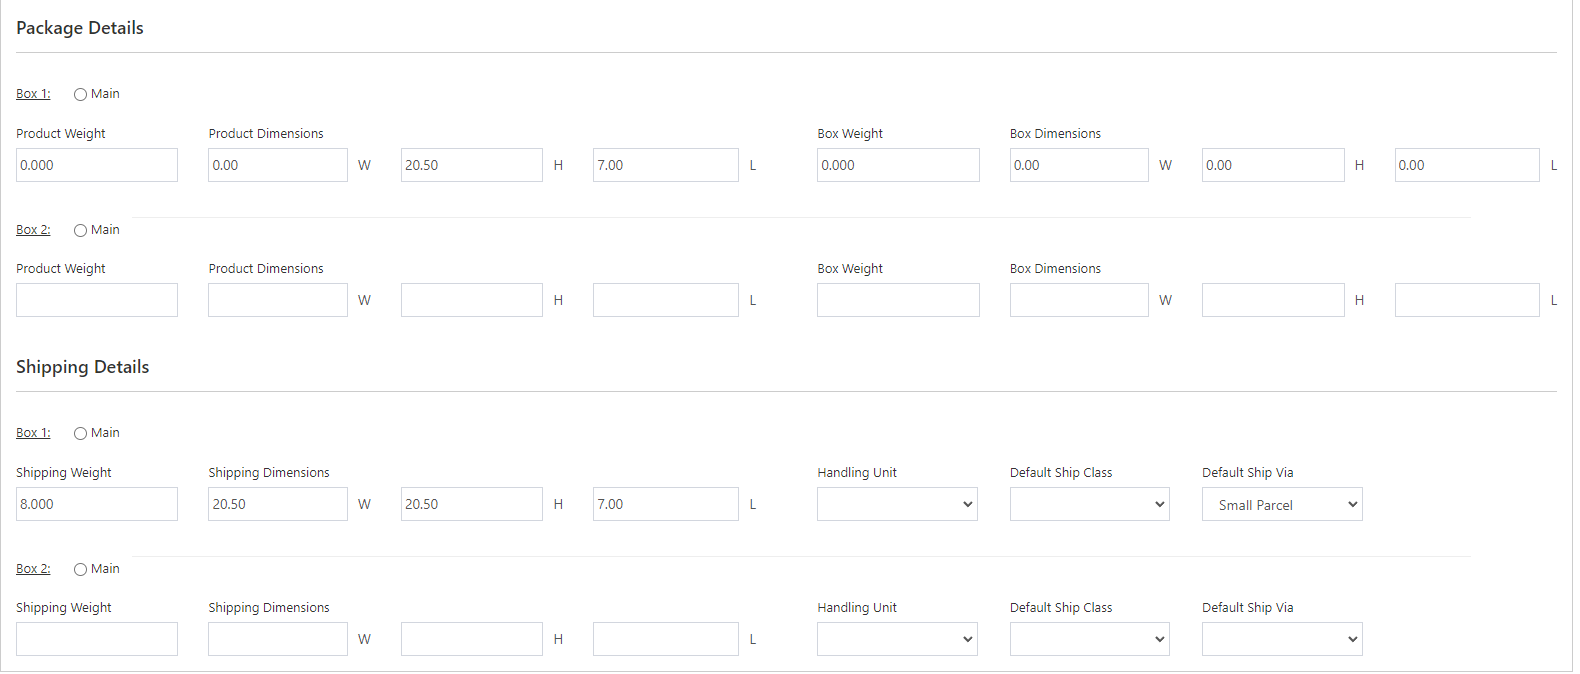Select Main radio for Shipping Details Box 2
The width and height of the screenshot is (1580, 674).
80,570
